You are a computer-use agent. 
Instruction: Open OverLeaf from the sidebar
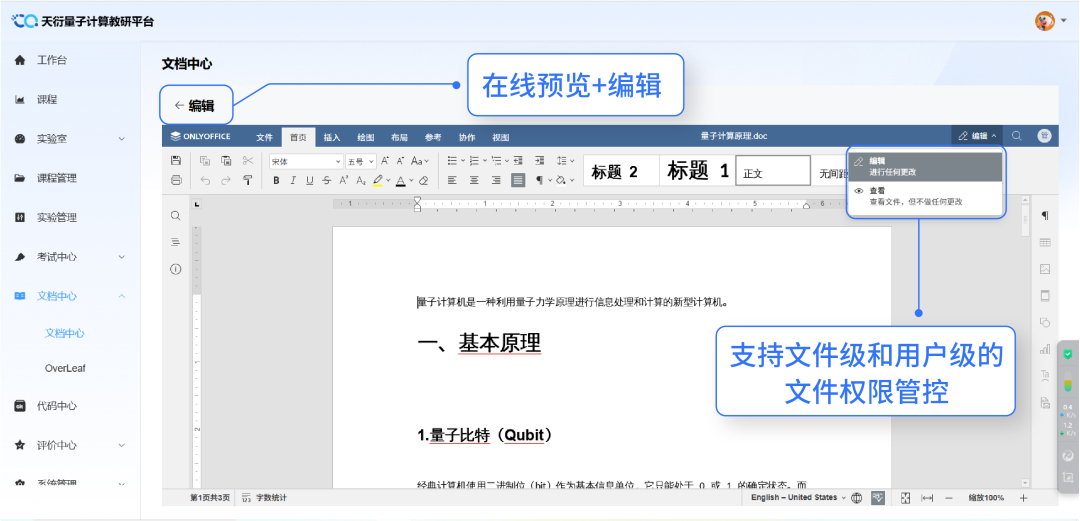[x=65, y=368]
